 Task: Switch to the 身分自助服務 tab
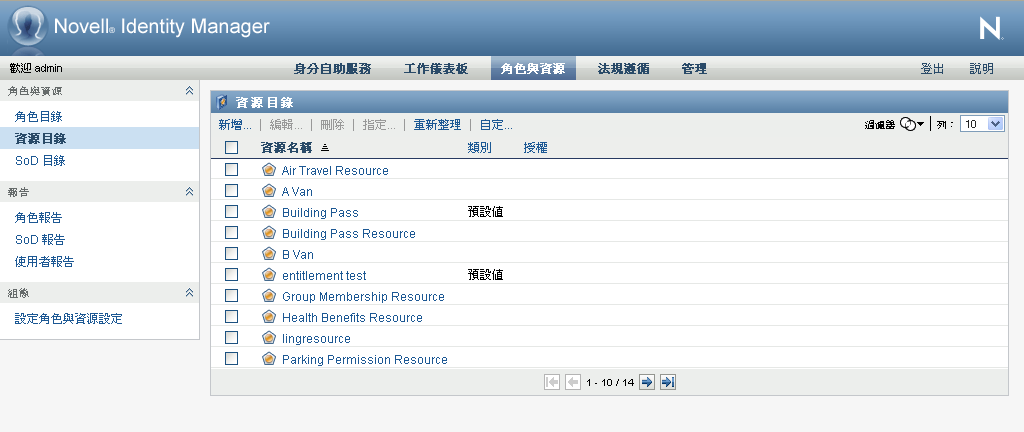(x=332, y=69)
